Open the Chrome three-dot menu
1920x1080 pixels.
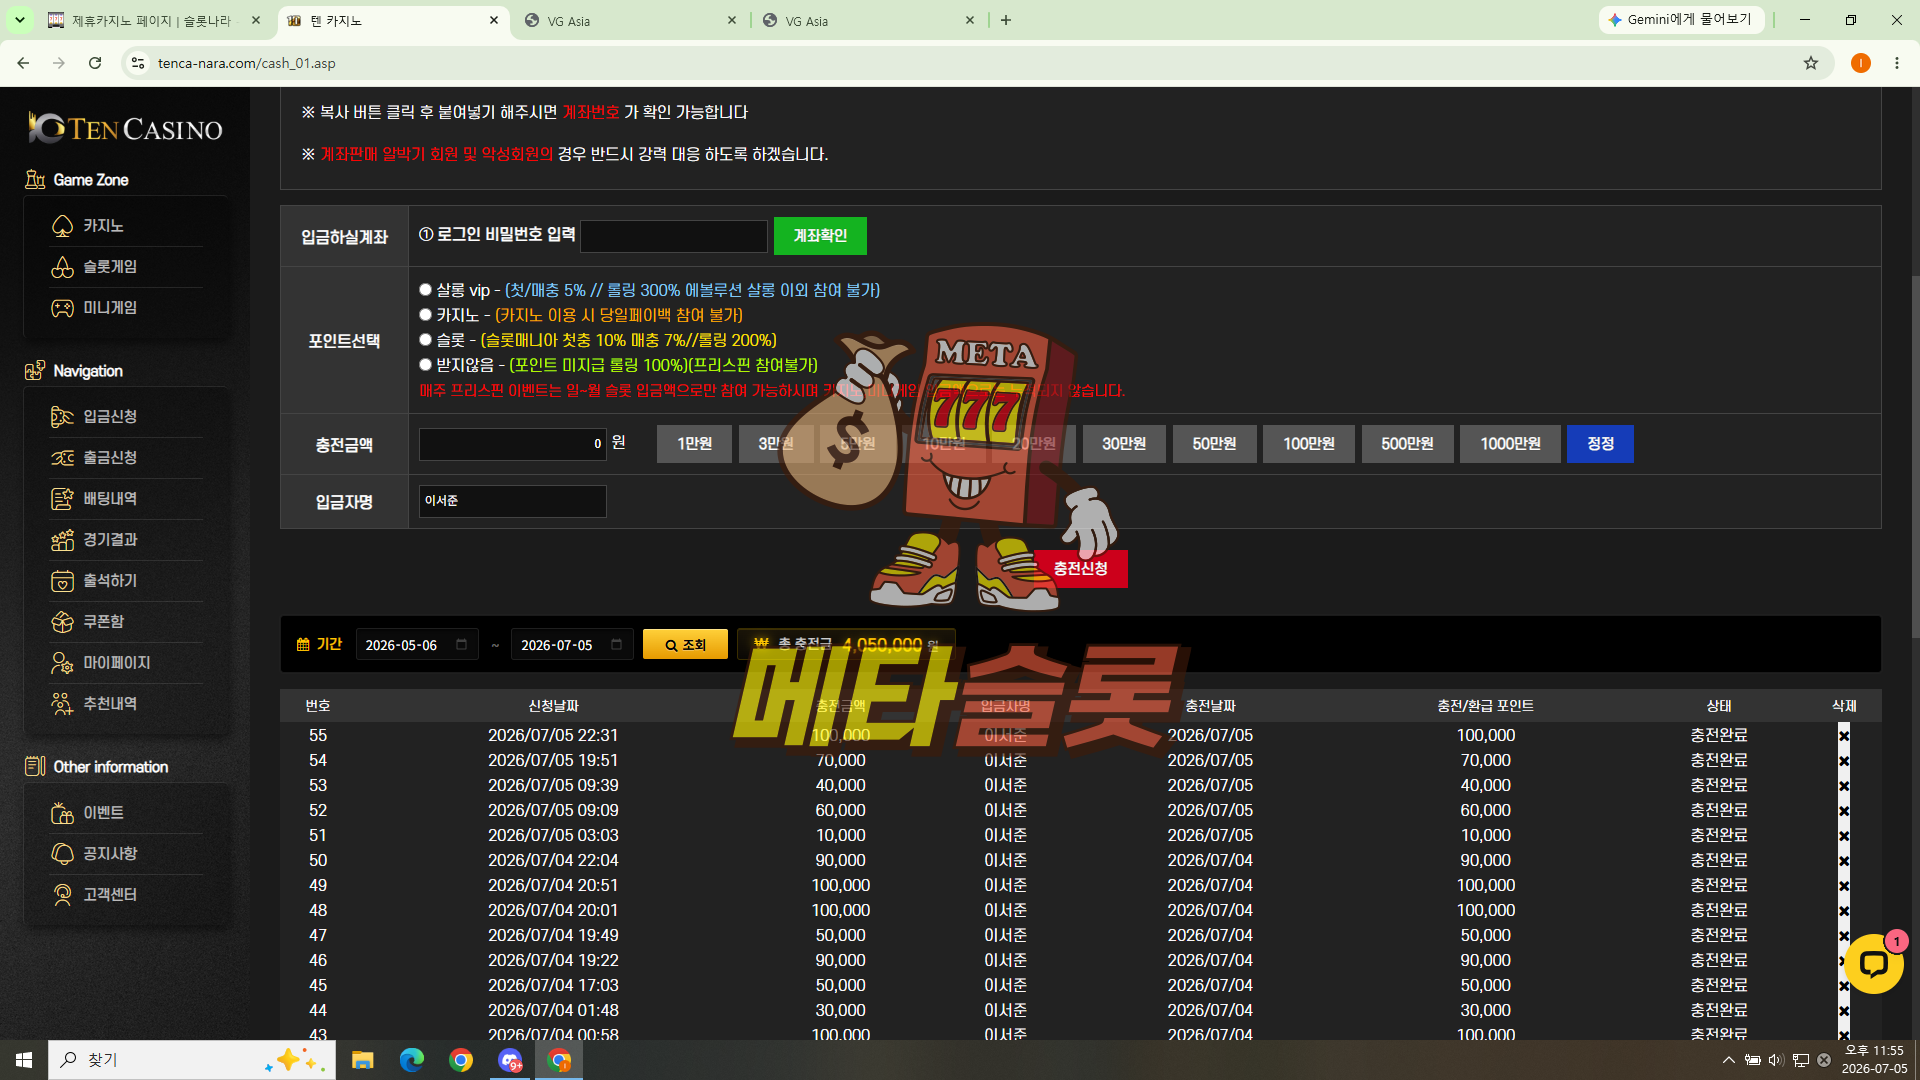pos(1897,63)
